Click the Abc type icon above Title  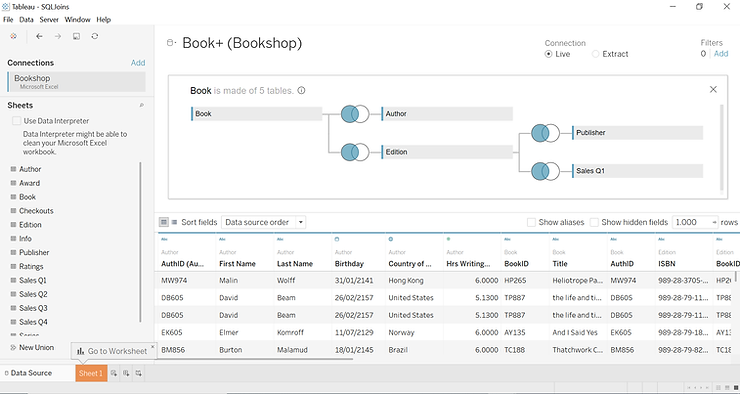point(555,239)
